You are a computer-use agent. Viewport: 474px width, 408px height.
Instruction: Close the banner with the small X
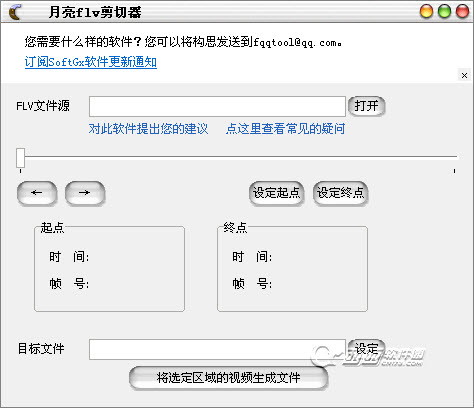pos(464,75)
